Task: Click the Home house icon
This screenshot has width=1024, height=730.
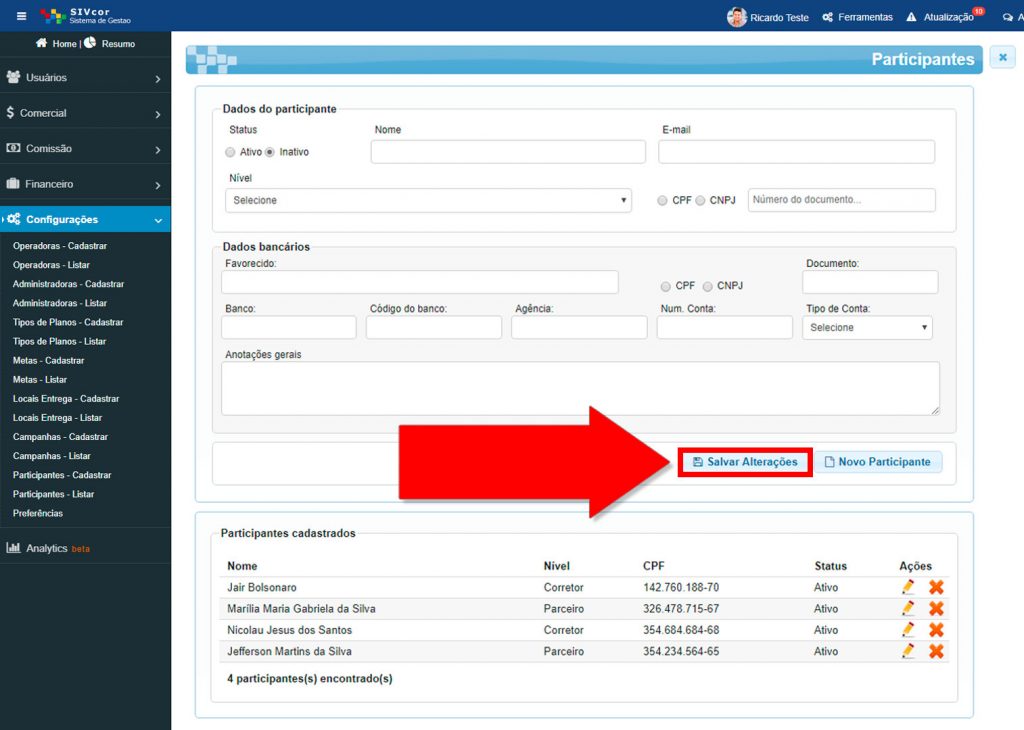Action: (41, 43)
